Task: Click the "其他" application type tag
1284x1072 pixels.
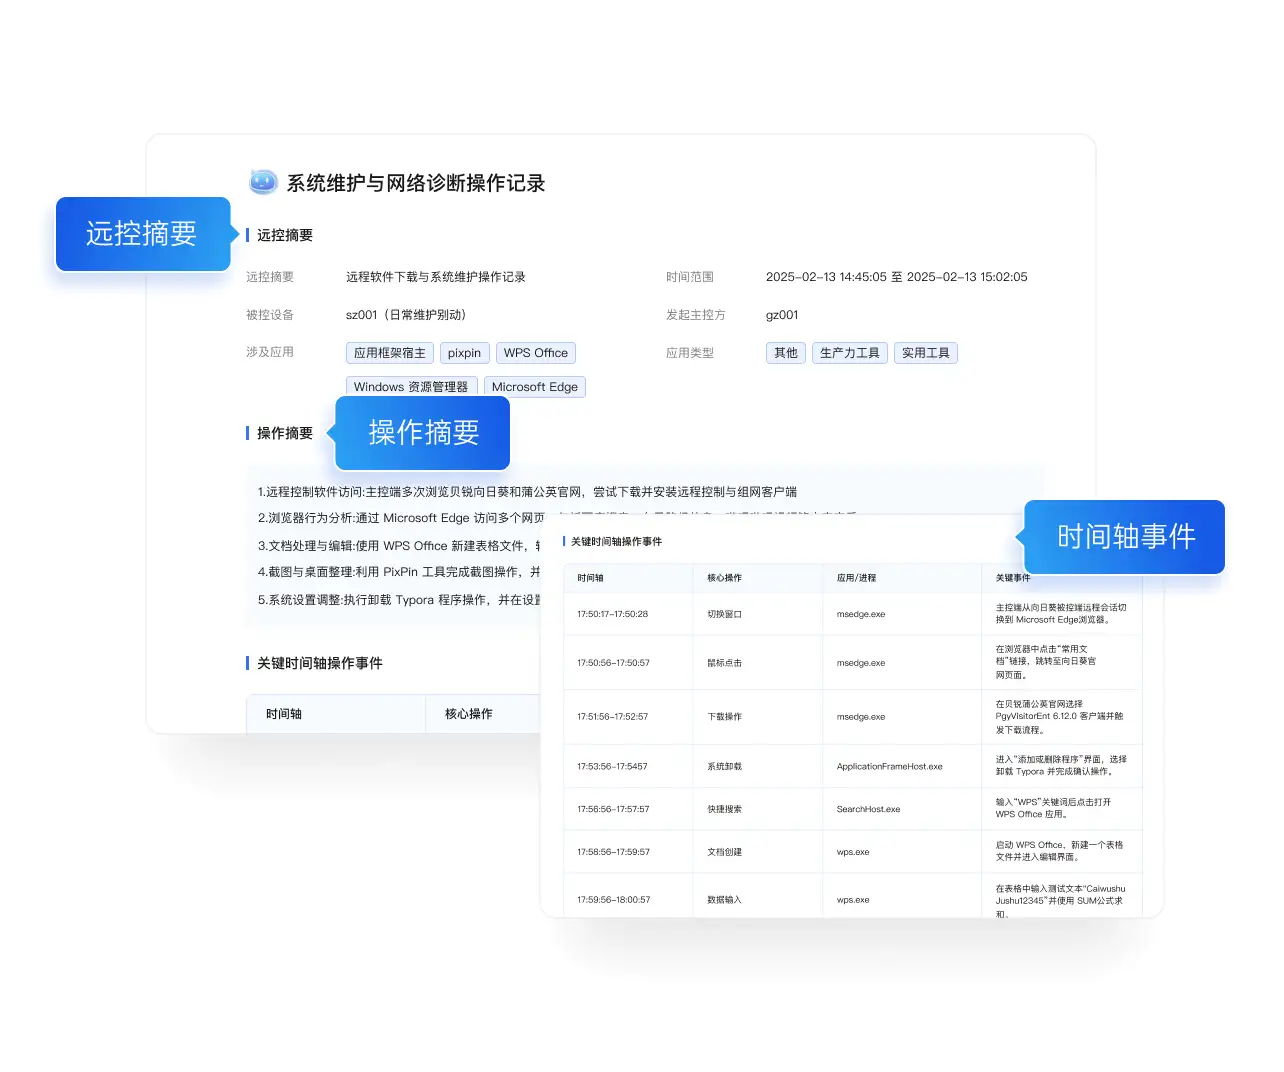Action: (785, 352)
